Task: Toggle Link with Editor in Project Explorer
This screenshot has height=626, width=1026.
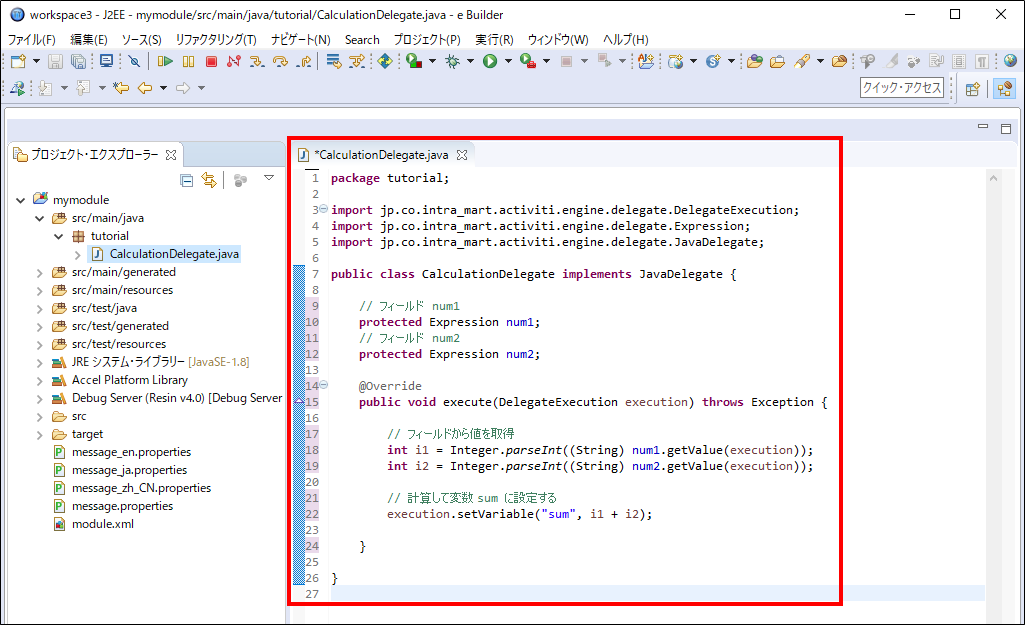Action: (209, 180)
